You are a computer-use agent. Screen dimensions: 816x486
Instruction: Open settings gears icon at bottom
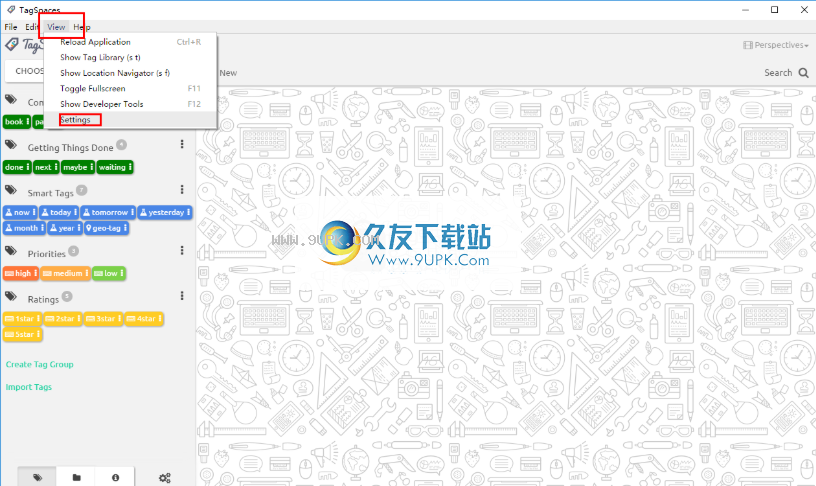[x=164, y=478]
